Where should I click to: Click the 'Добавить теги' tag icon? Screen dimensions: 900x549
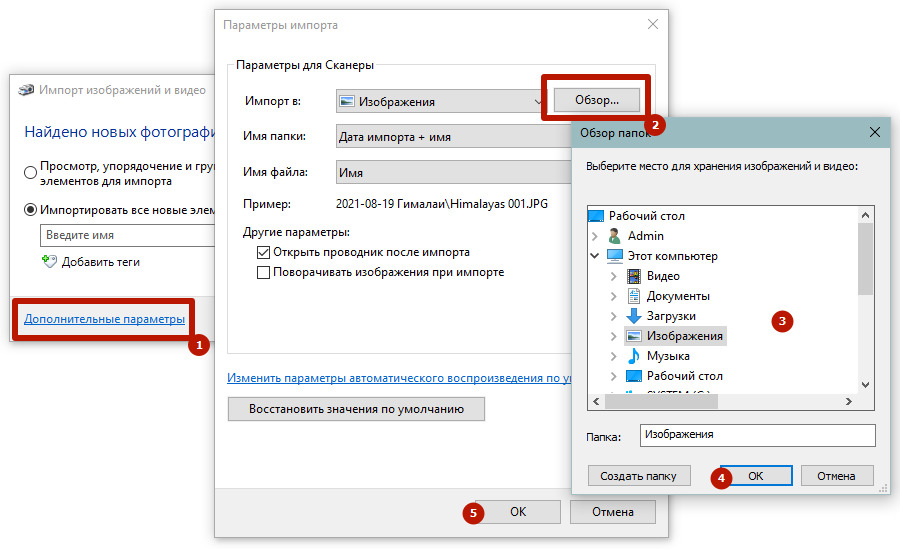tap(49, 261)
